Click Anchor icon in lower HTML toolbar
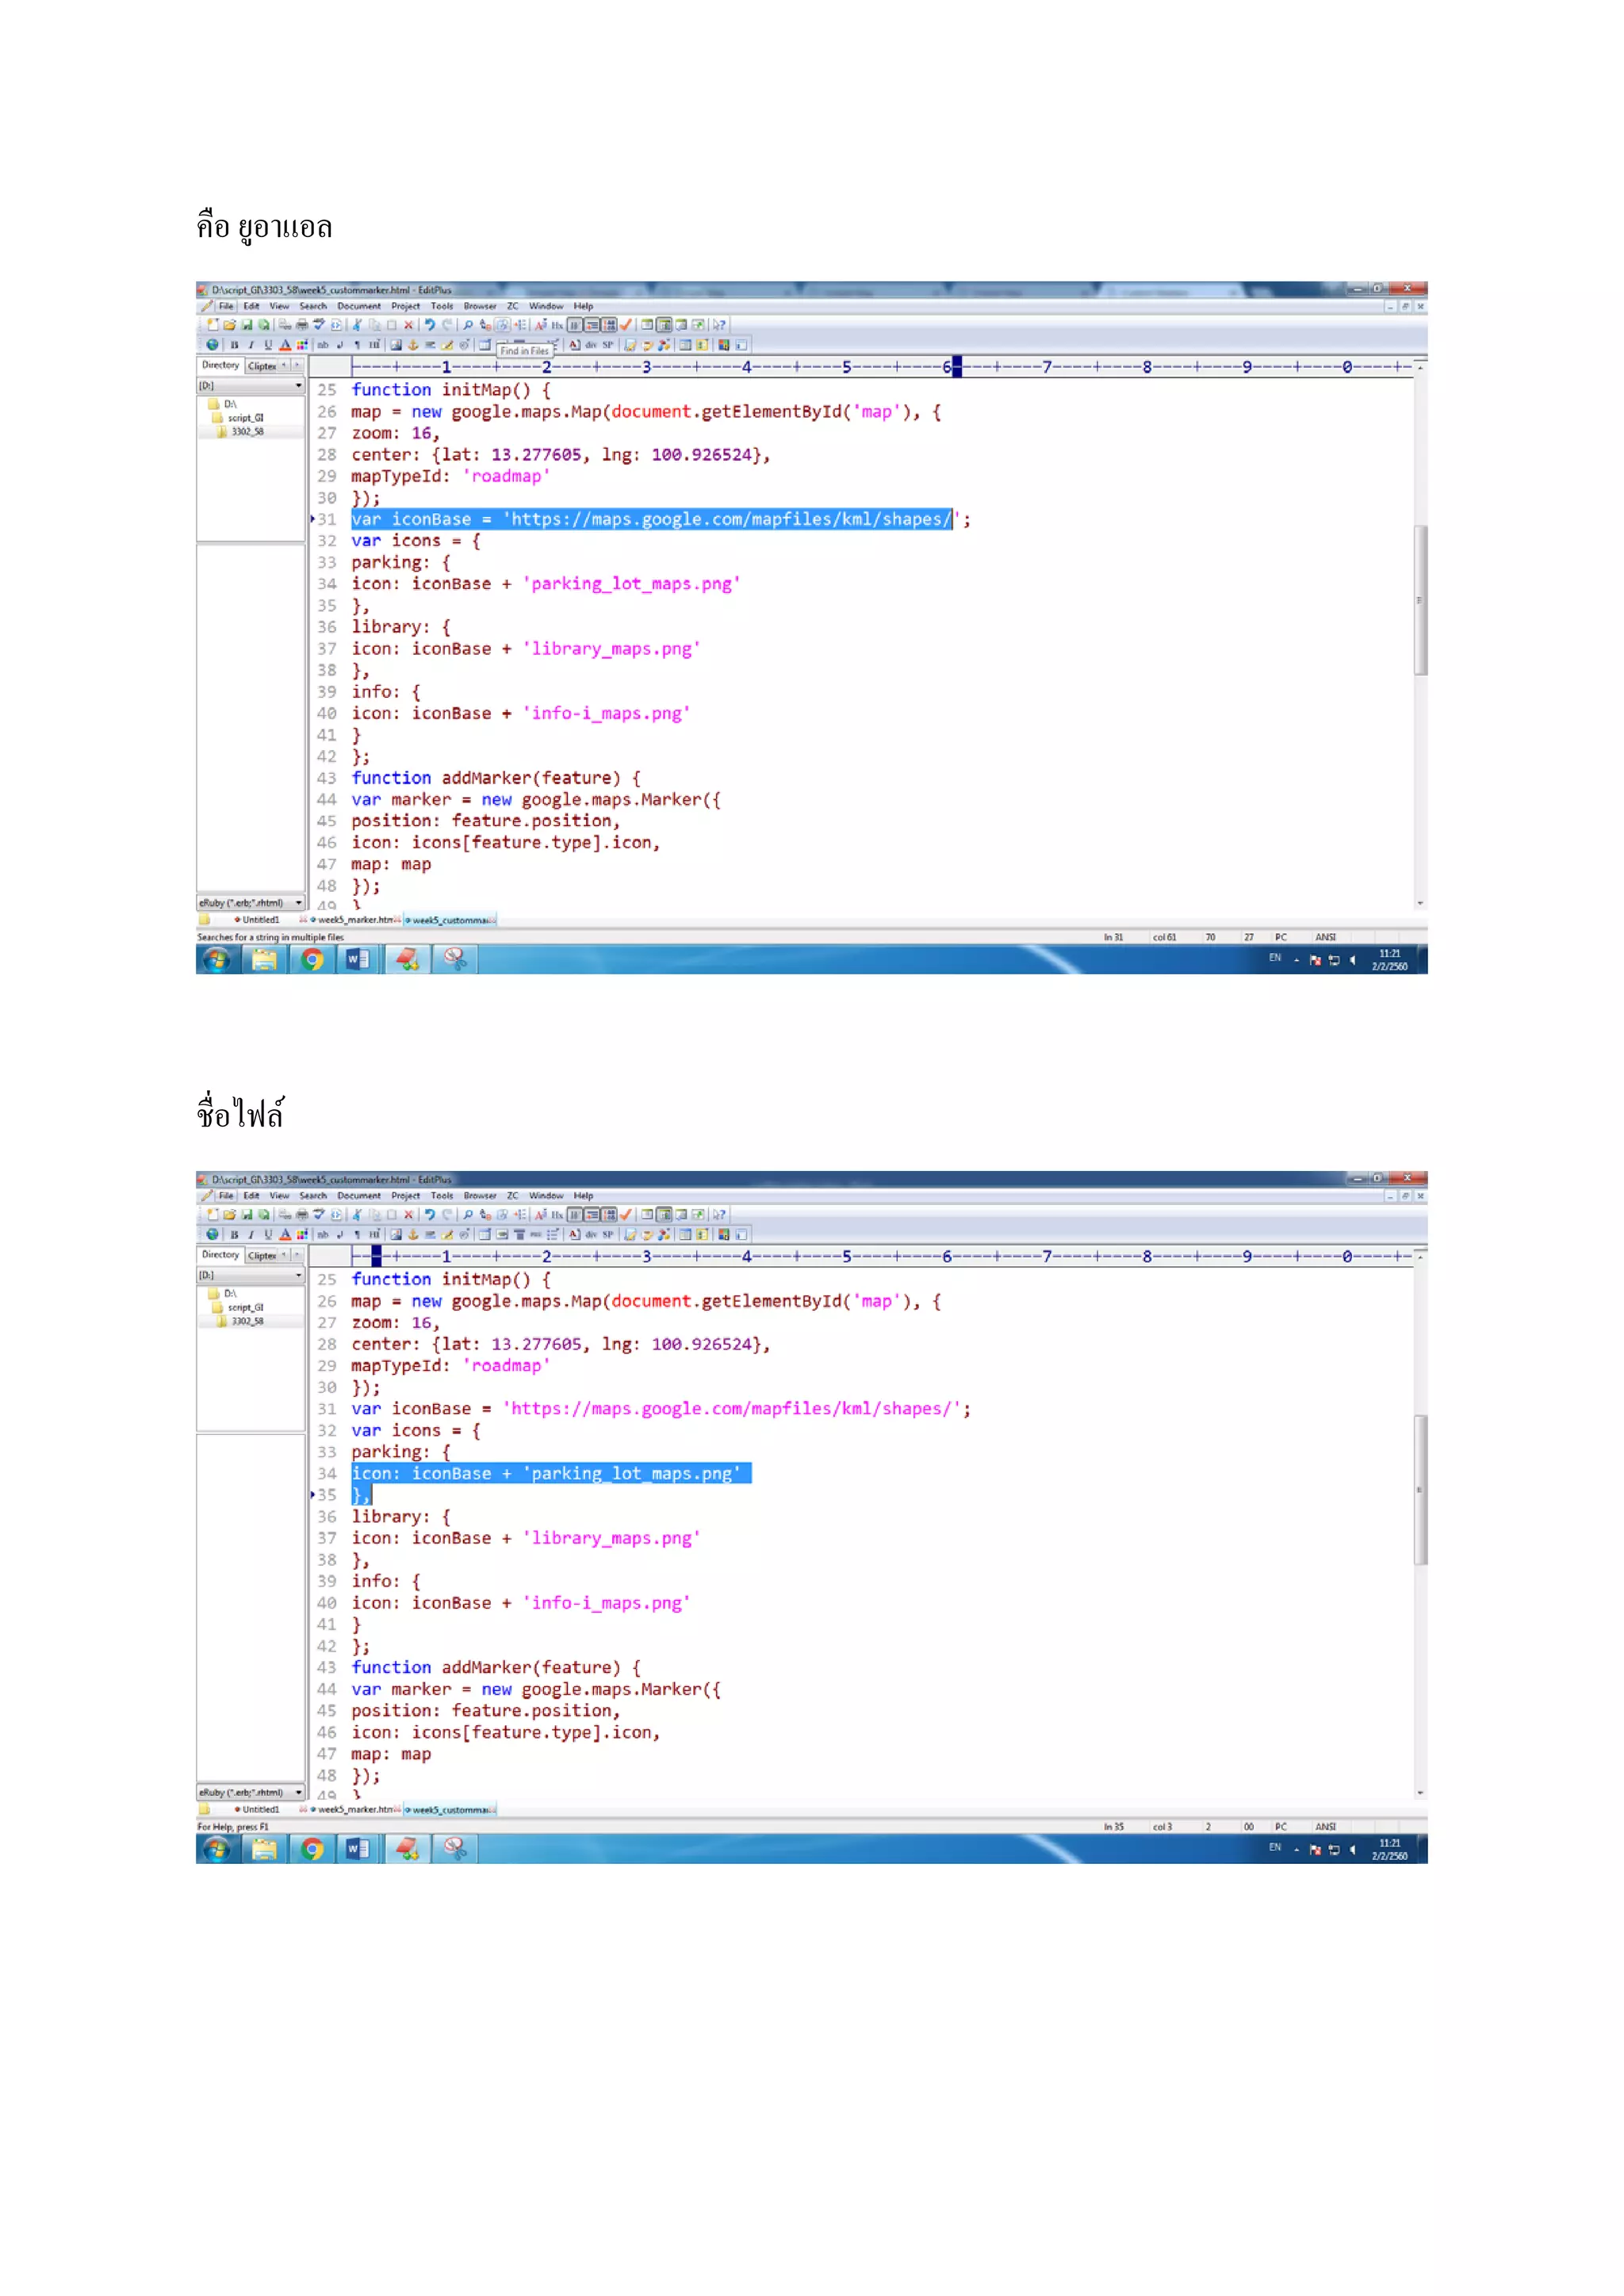 tap(413, 1235)
